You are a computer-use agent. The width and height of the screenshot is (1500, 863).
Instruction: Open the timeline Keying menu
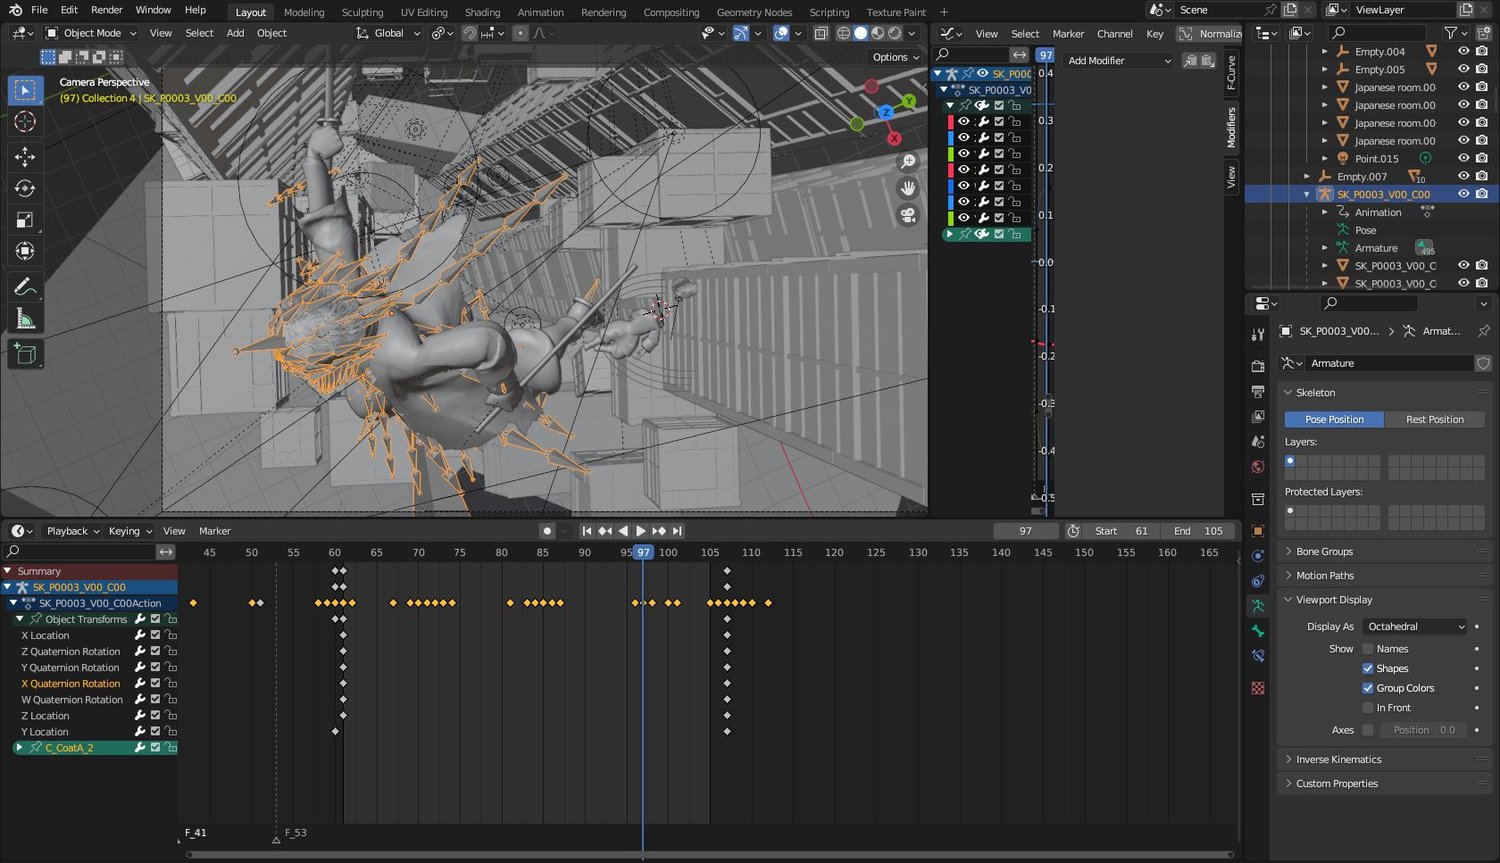pos(130,531)
